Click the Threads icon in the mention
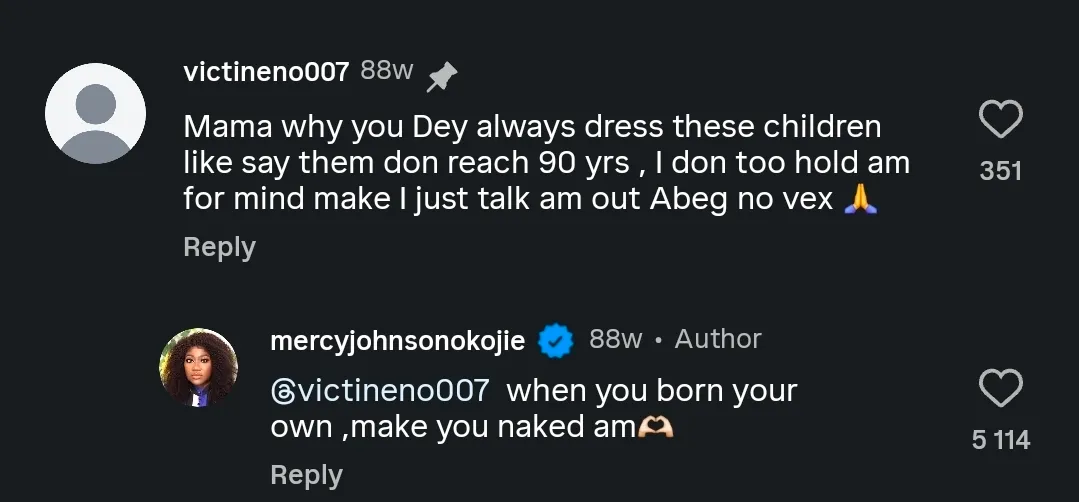Screen dimensions: 1079x502 281,391
